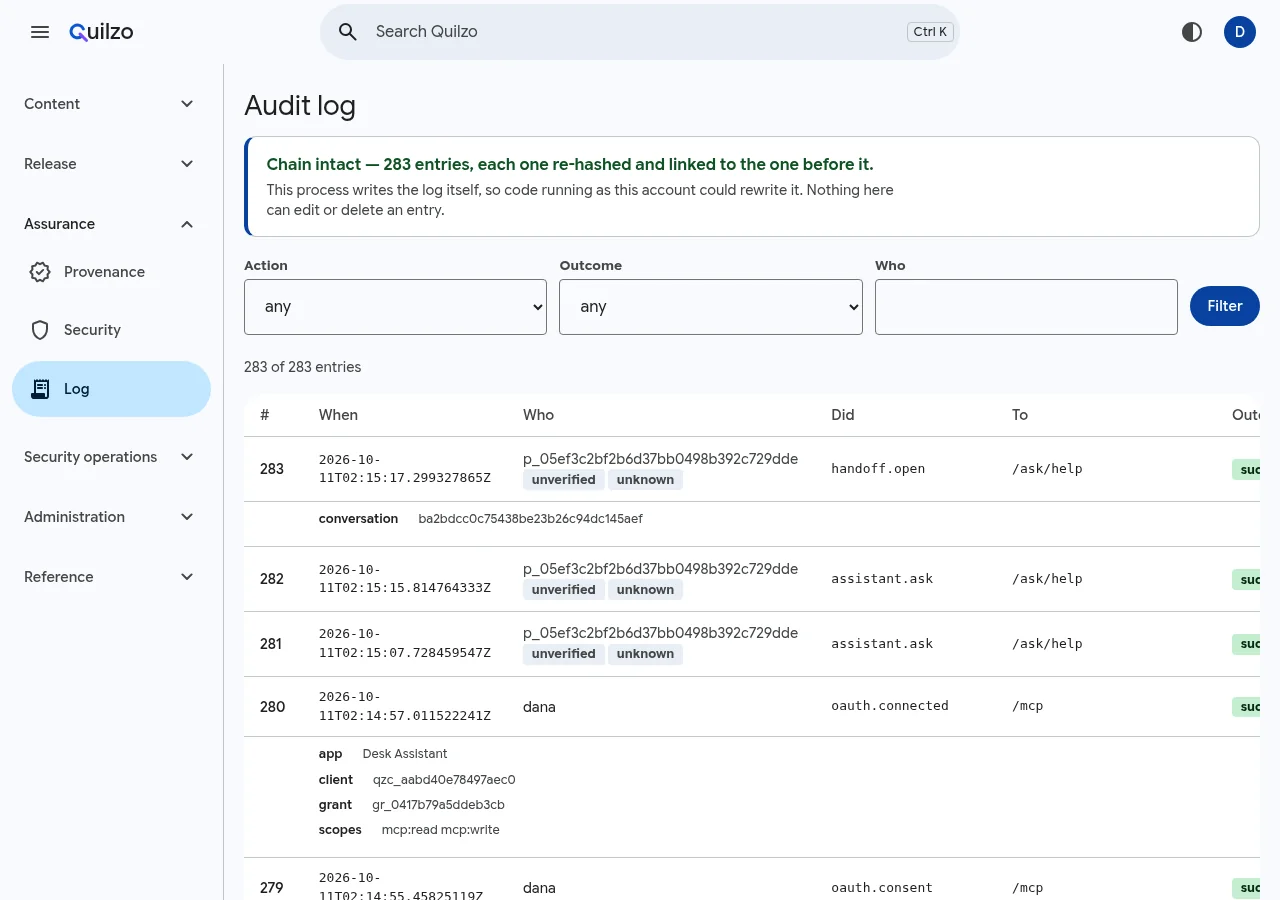Open the user avatar D menu
1280x900 pixels.
coord(1240,32)
